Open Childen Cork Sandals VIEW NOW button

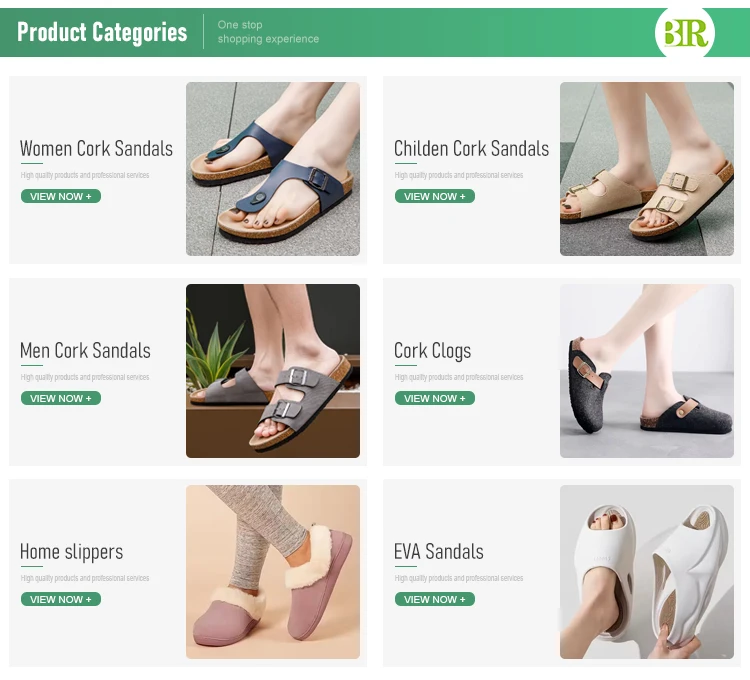coord(435,196)
